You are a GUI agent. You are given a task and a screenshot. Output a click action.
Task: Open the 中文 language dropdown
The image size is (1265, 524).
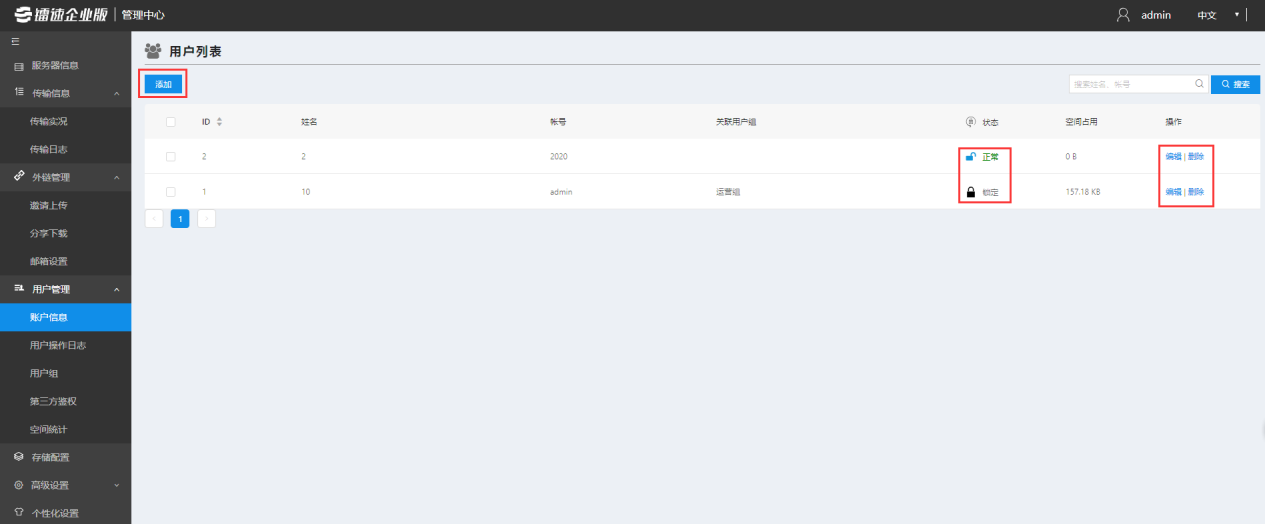[x=1217, y=15]
